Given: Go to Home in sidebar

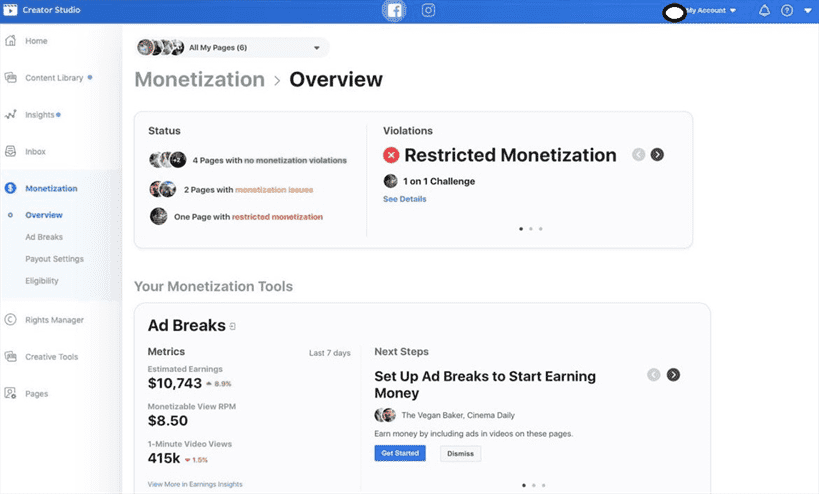Looking at the screenshot, I should 36,41.
